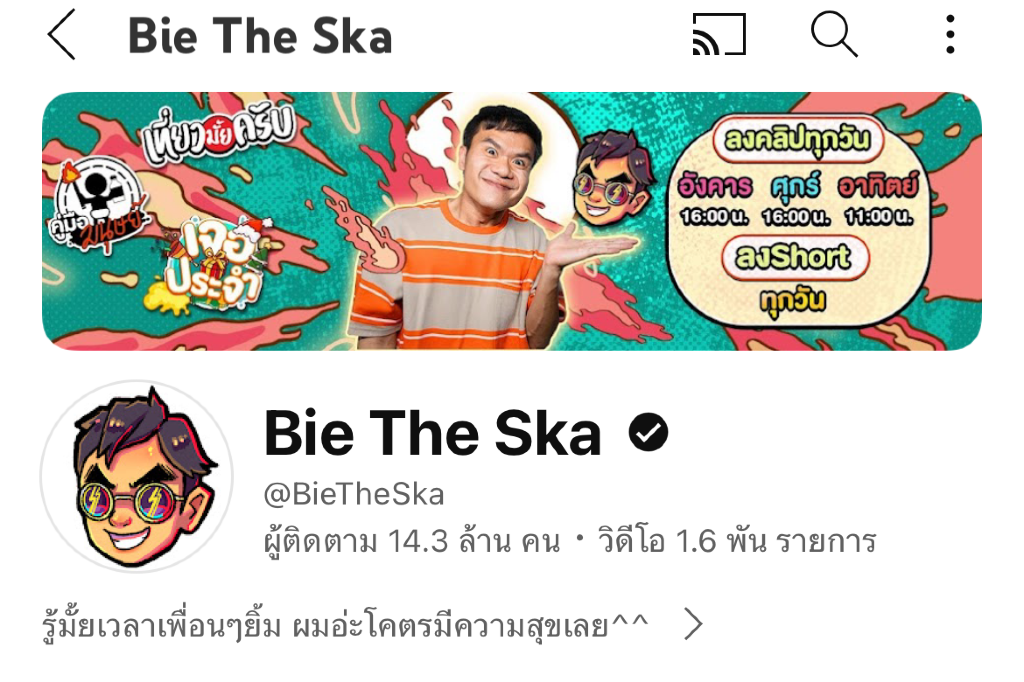Click the ลงคลิปทุกวัน label on banner
The width and height of the screenshot is (1024, 682).
(797, 139)
